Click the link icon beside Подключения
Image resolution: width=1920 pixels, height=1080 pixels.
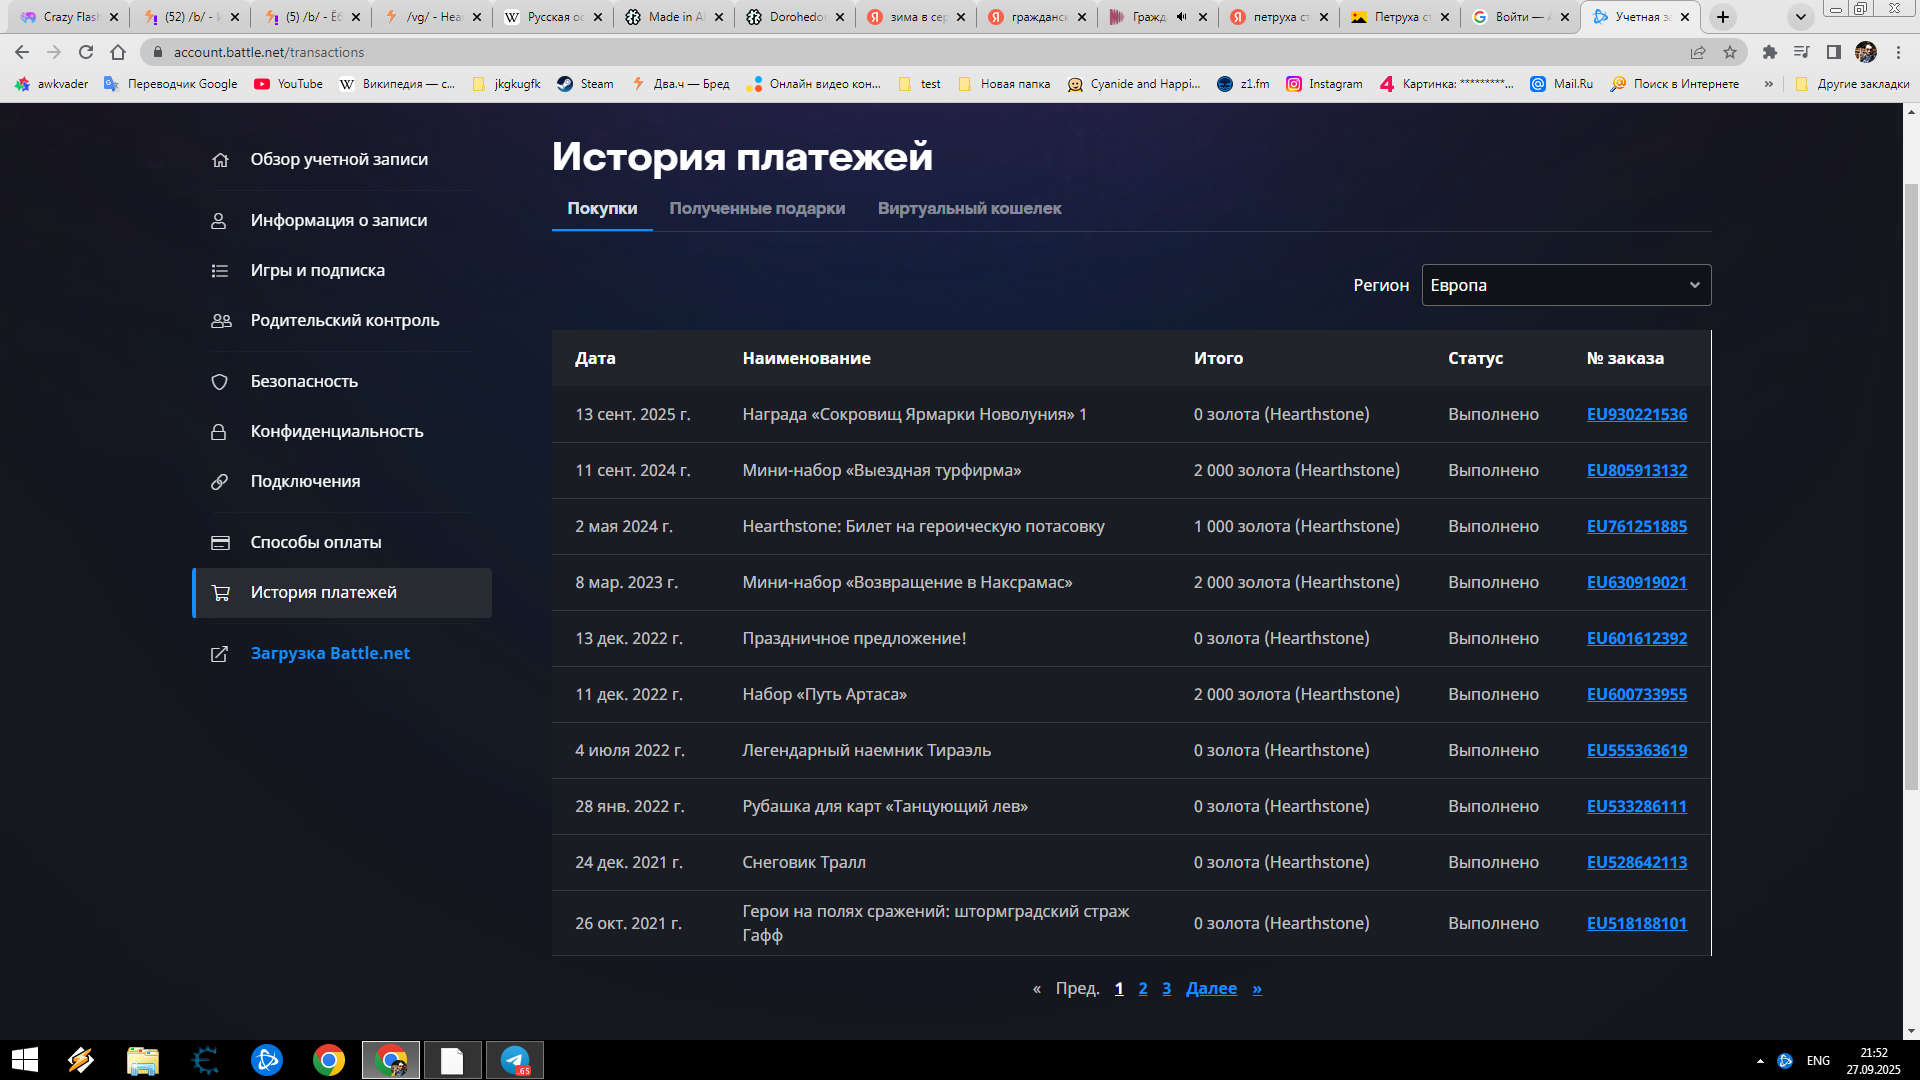pyautogui.click(x=220, y=482)
